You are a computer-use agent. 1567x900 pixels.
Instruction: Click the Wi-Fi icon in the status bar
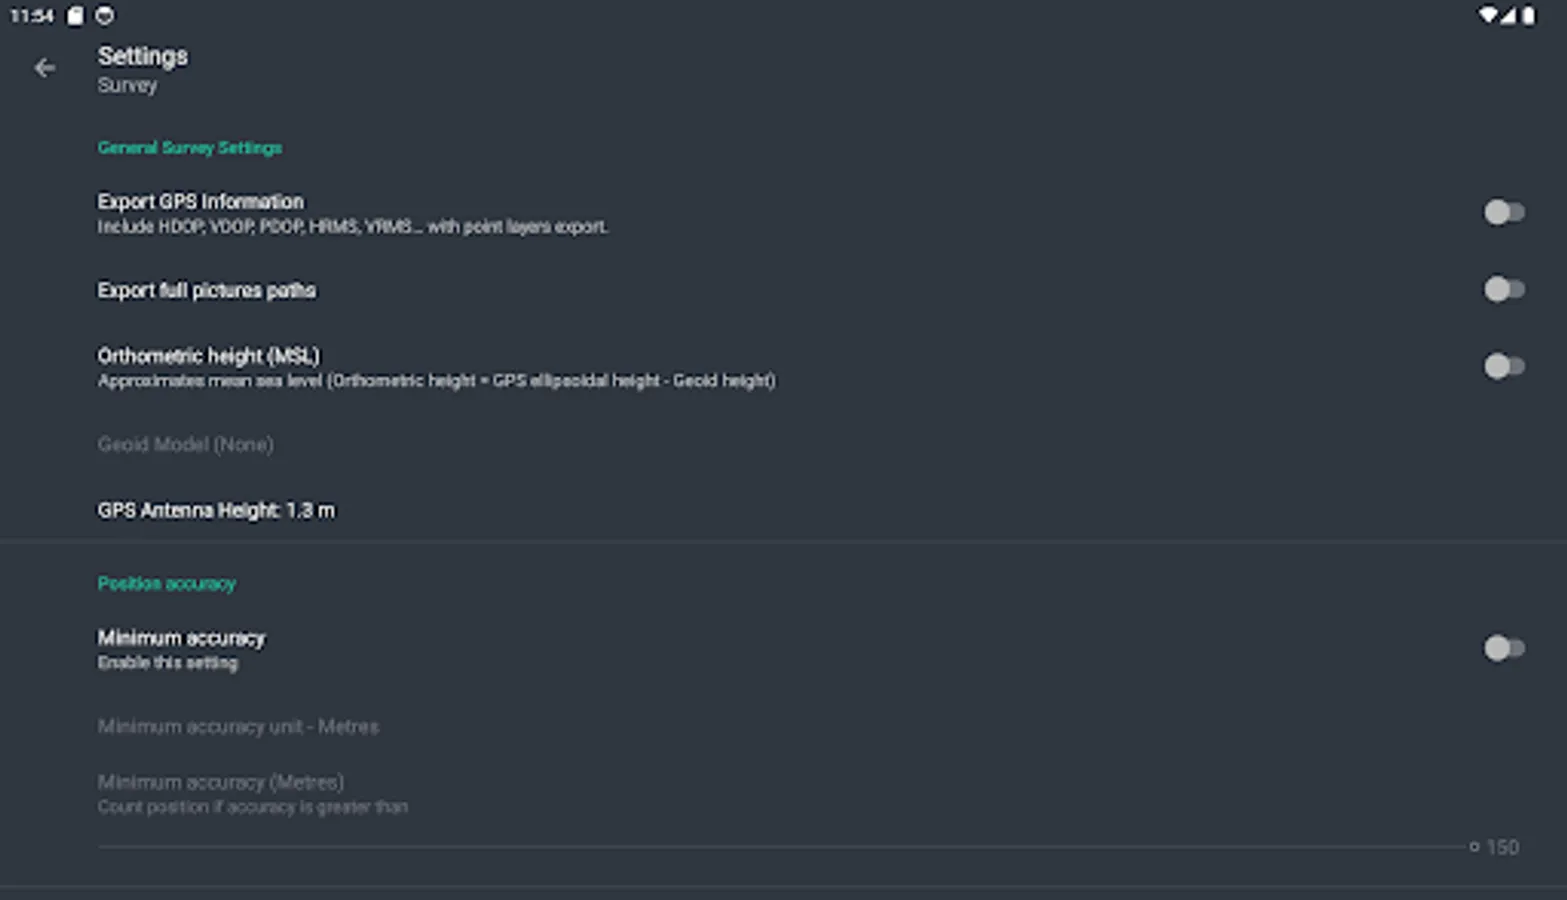coord(1487,15)
